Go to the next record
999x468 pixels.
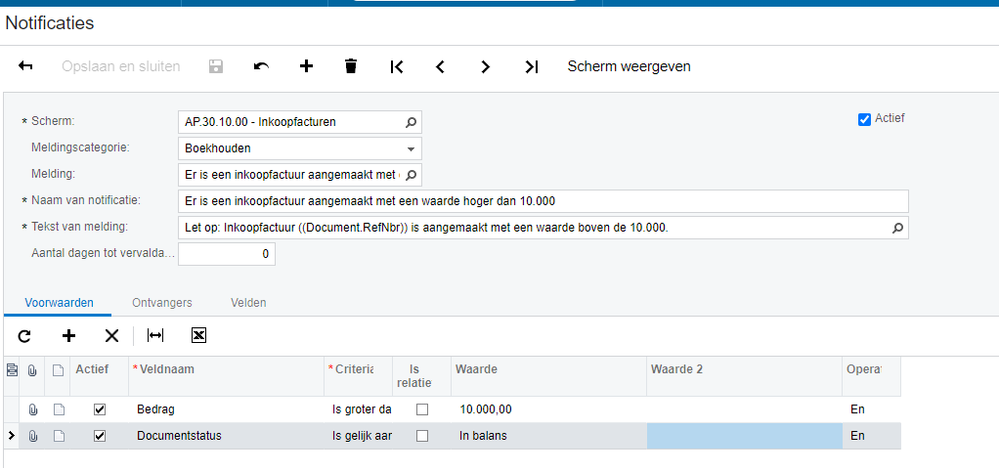click(x=485, y=66)
